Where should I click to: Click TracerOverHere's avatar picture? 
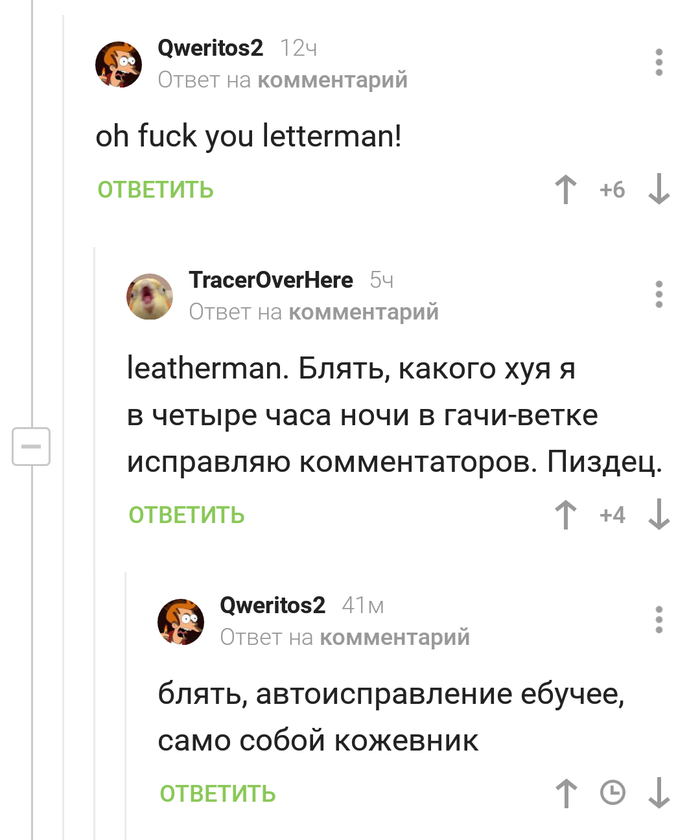pos(150,296)
